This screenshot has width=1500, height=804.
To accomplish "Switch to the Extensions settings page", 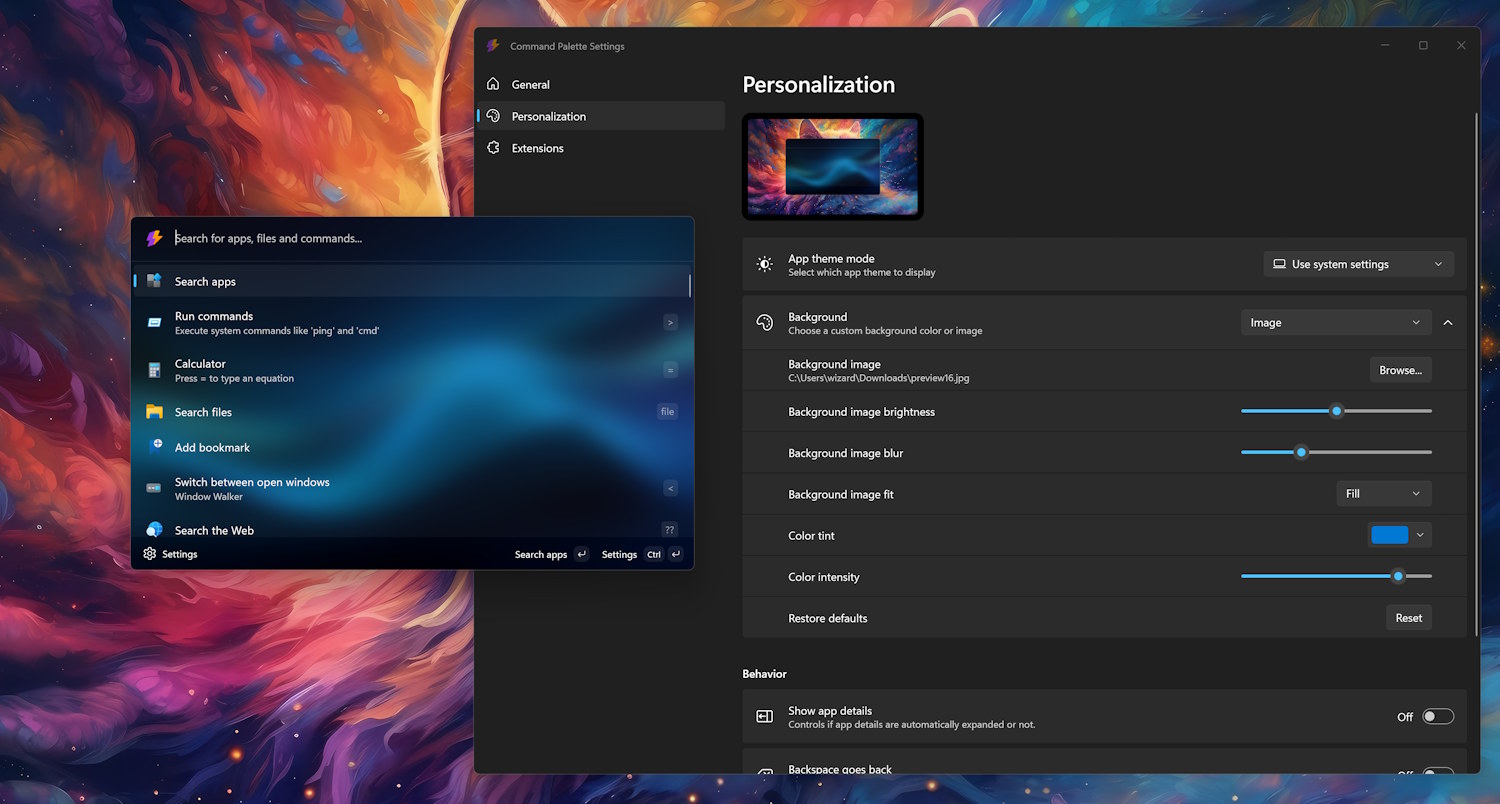I will pos(537,148).
